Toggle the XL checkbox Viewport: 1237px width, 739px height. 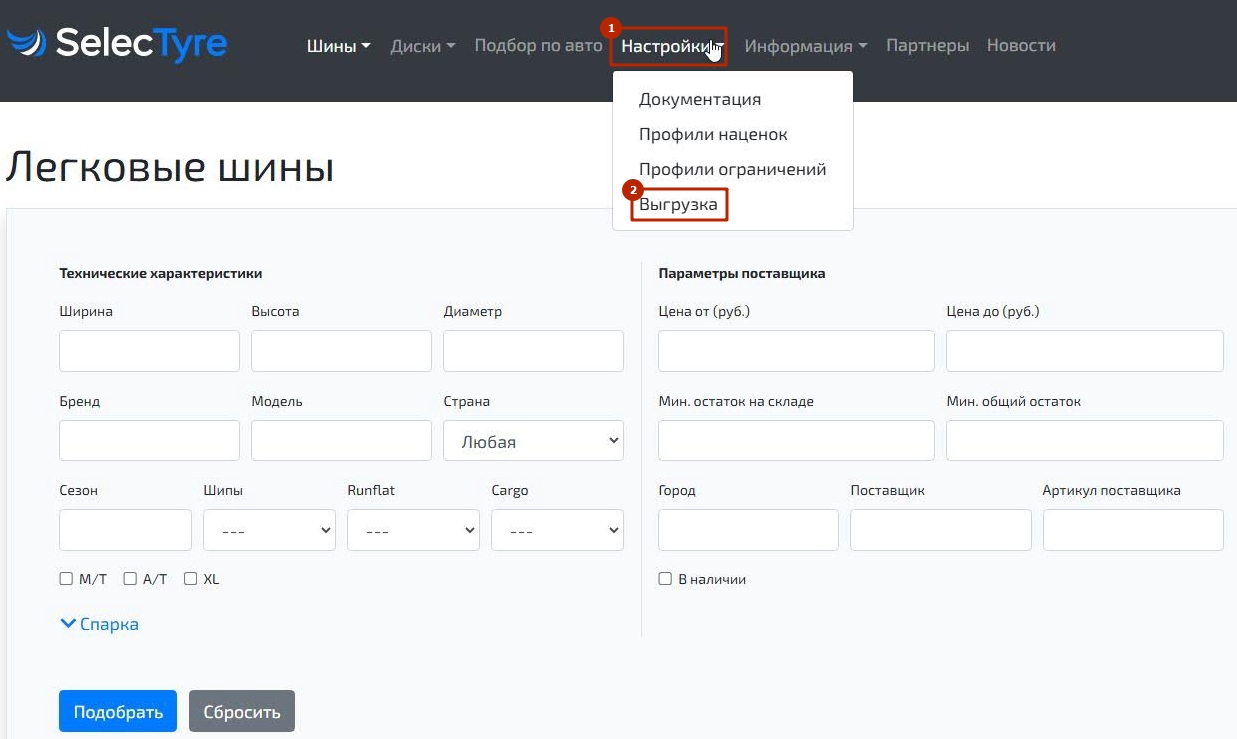pyautogui.click(x=190, y=579)
